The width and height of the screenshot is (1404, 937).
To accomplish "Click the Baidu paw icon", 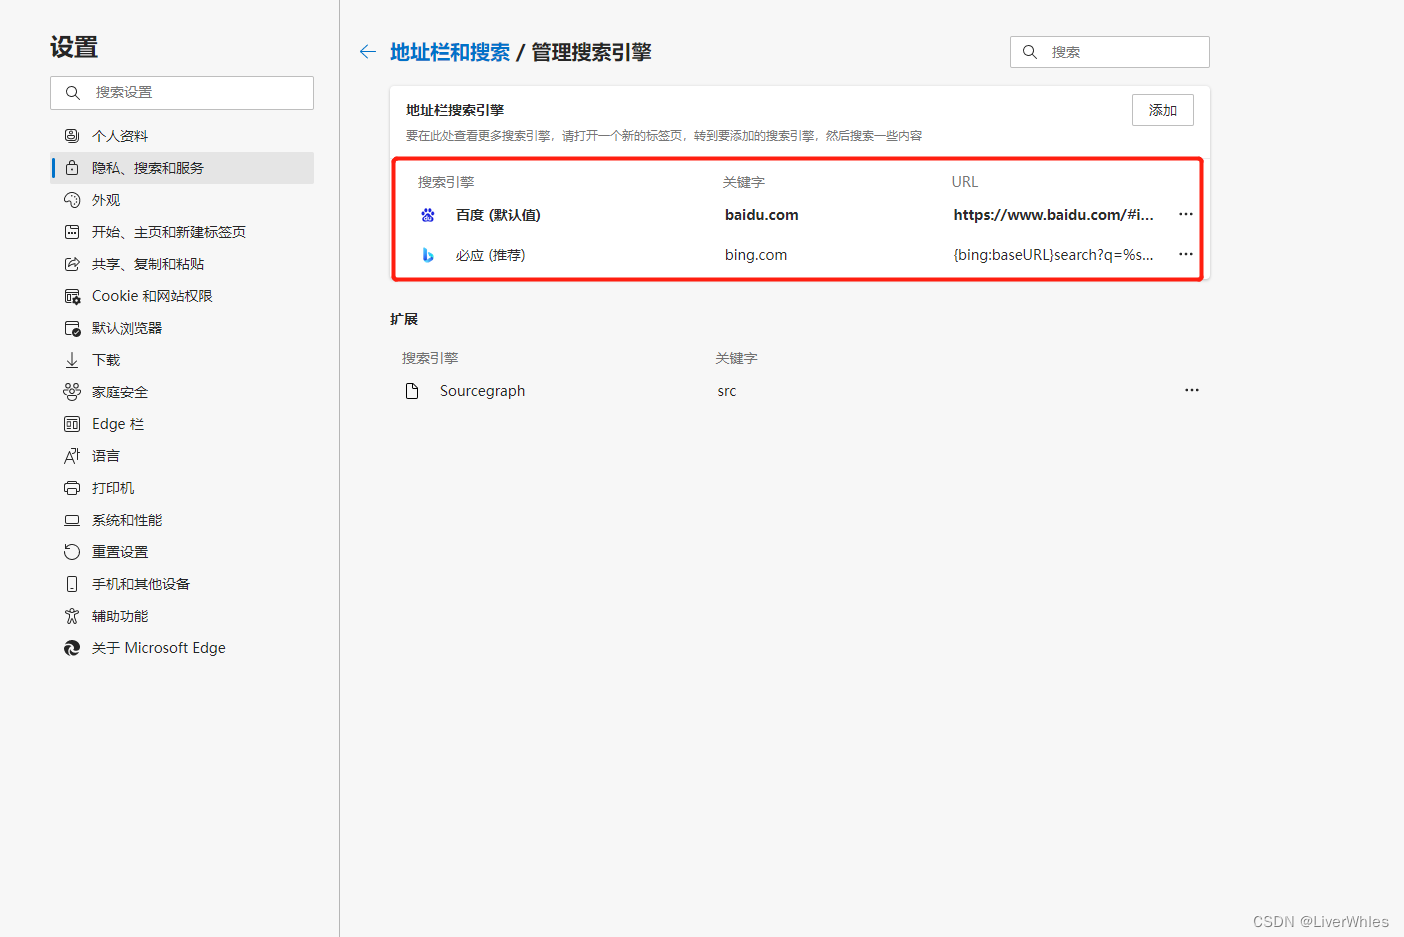I will click(x=428, y=215).
